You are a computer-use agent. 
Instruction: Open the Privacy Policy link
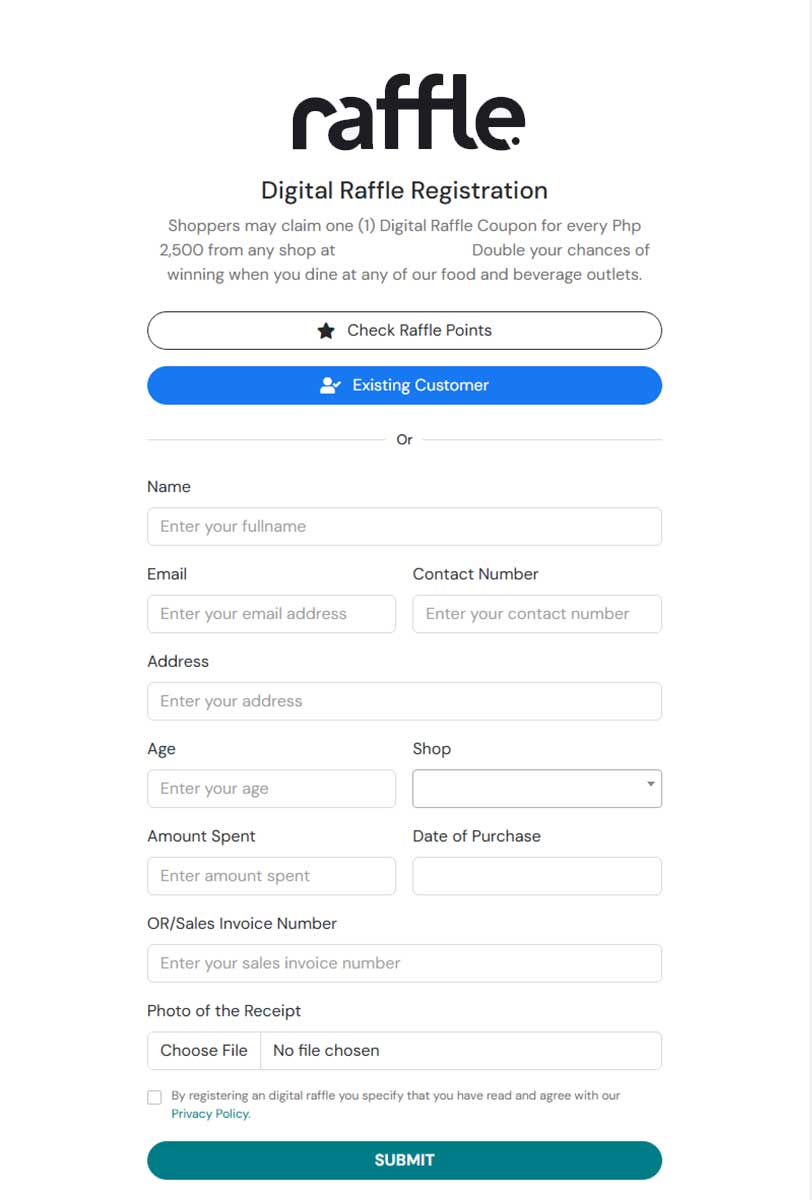click(210, 1114)
